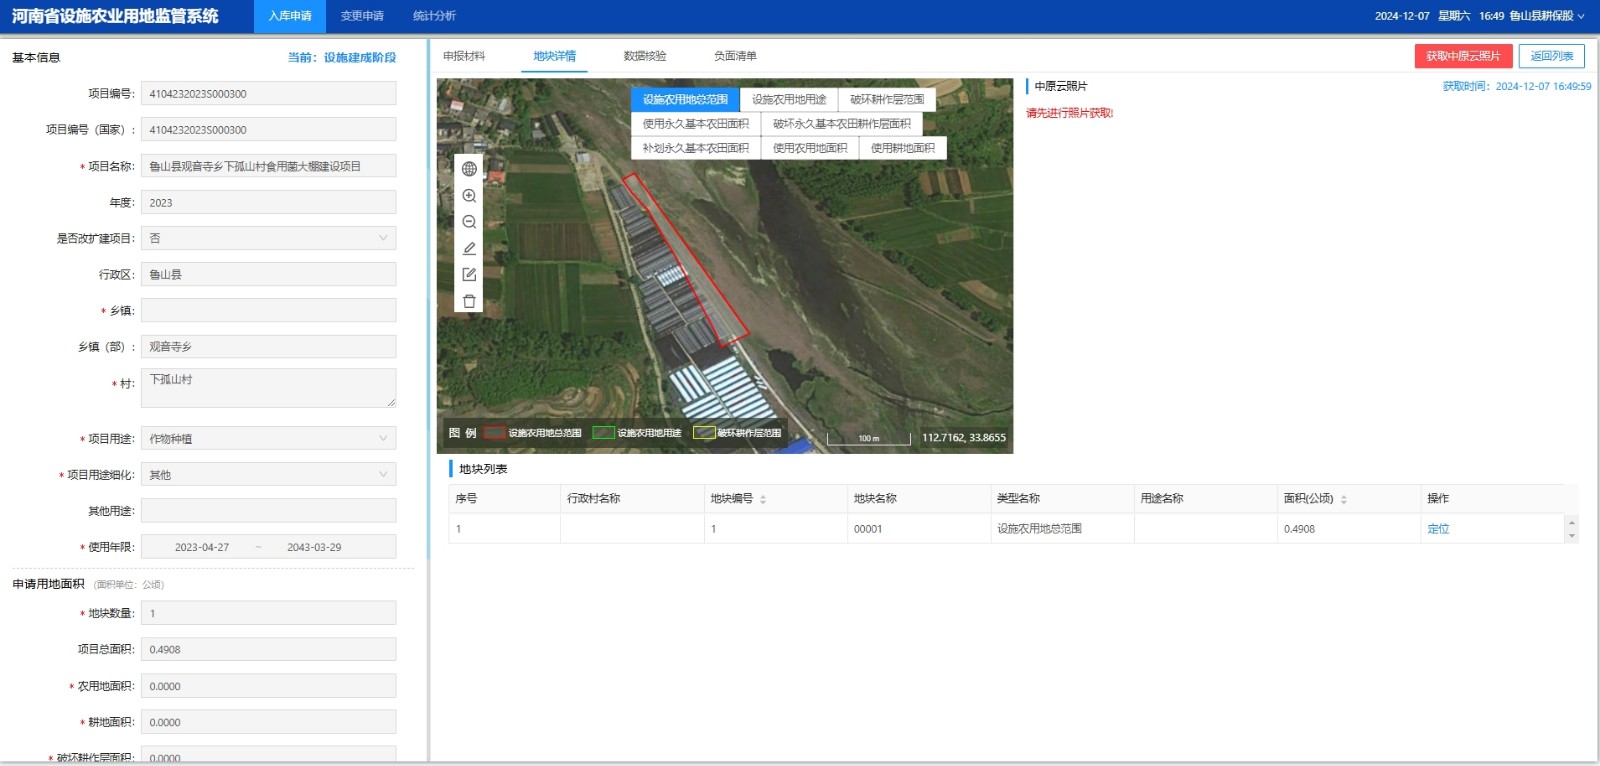Click the 农用地面积 input field
This screenshot has height=766, width=1600.
268,686
